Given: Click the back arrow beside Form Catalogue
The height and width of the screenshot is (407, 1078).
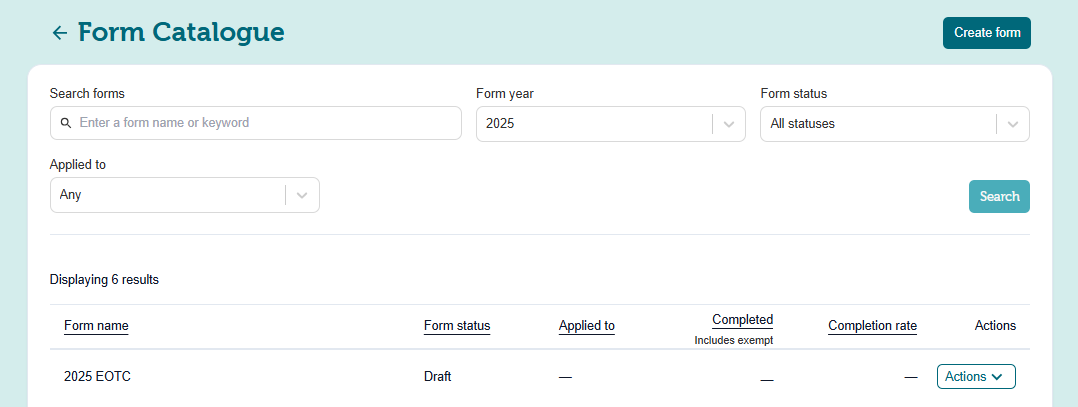Looking at the screenshot, I should 60,33.
